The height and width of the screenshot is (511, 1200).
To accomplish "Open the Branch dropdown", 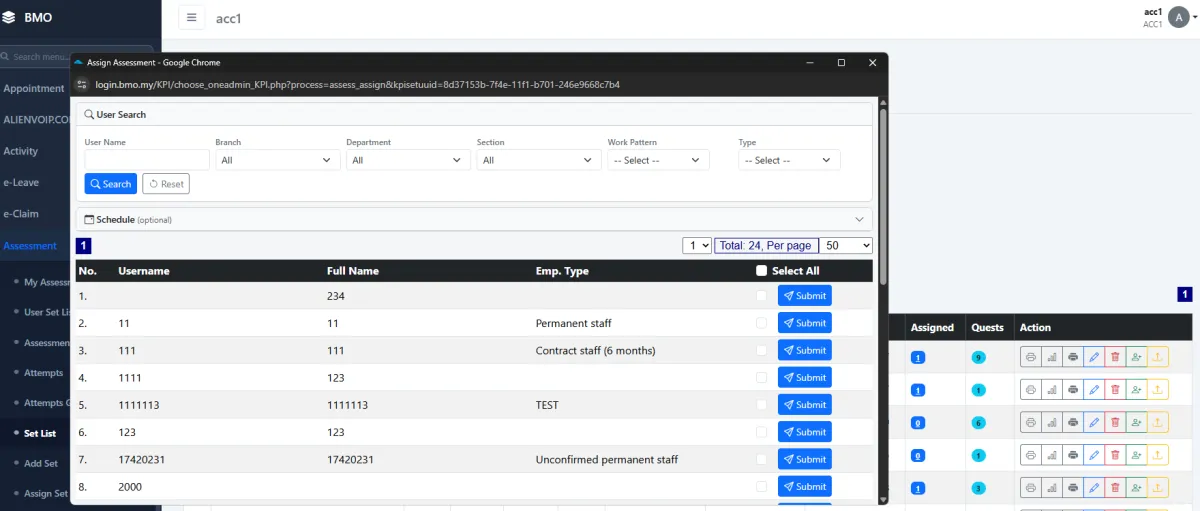I will (x=278, y=160).
